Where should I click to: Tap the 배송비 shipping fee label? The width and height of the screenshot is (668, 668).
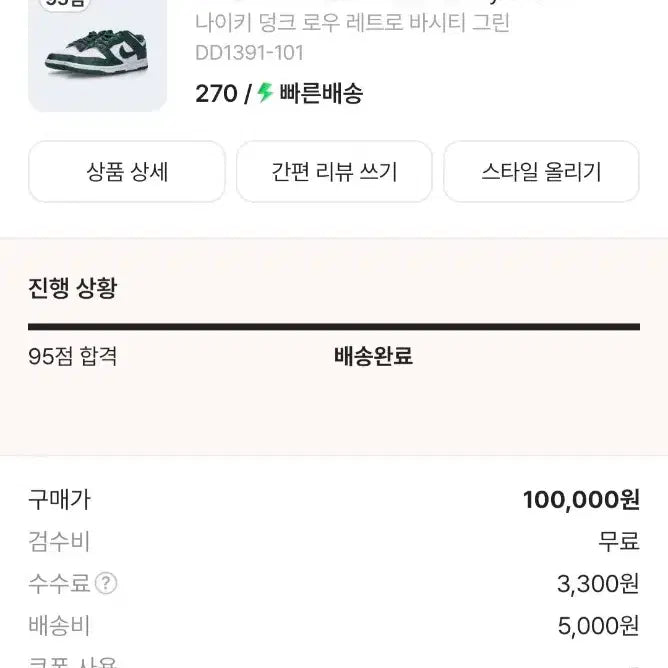[59, 626]
